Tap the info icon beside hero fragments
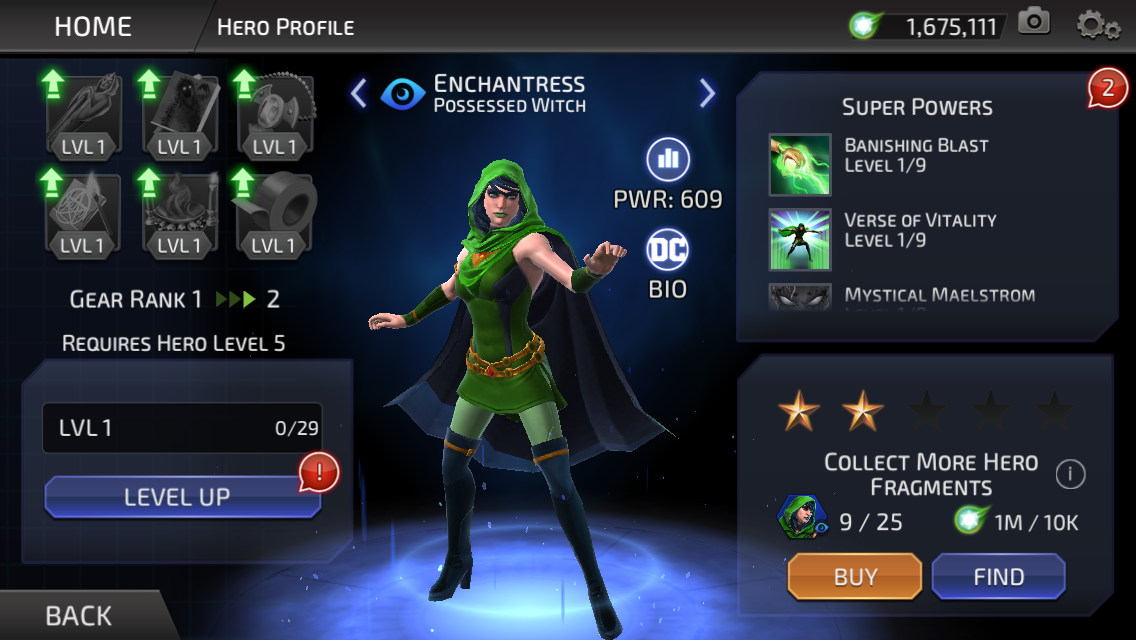This screenshot has height=640, width=1136. (x=1070, y=475)
